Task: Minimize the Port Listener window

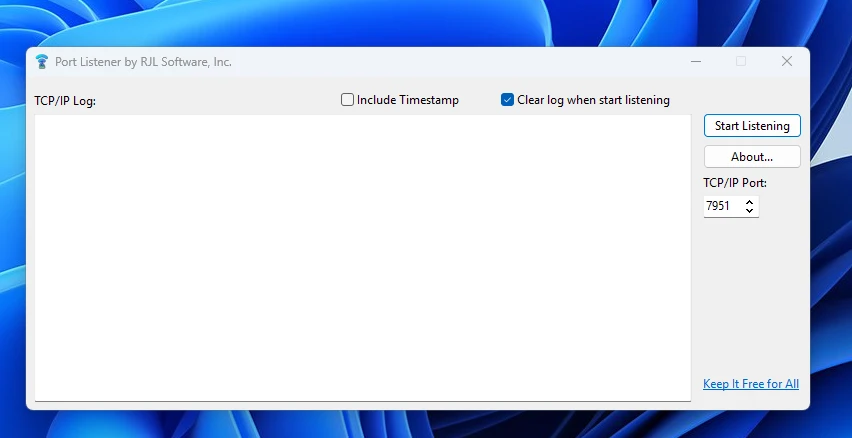Action: (695, 62)
